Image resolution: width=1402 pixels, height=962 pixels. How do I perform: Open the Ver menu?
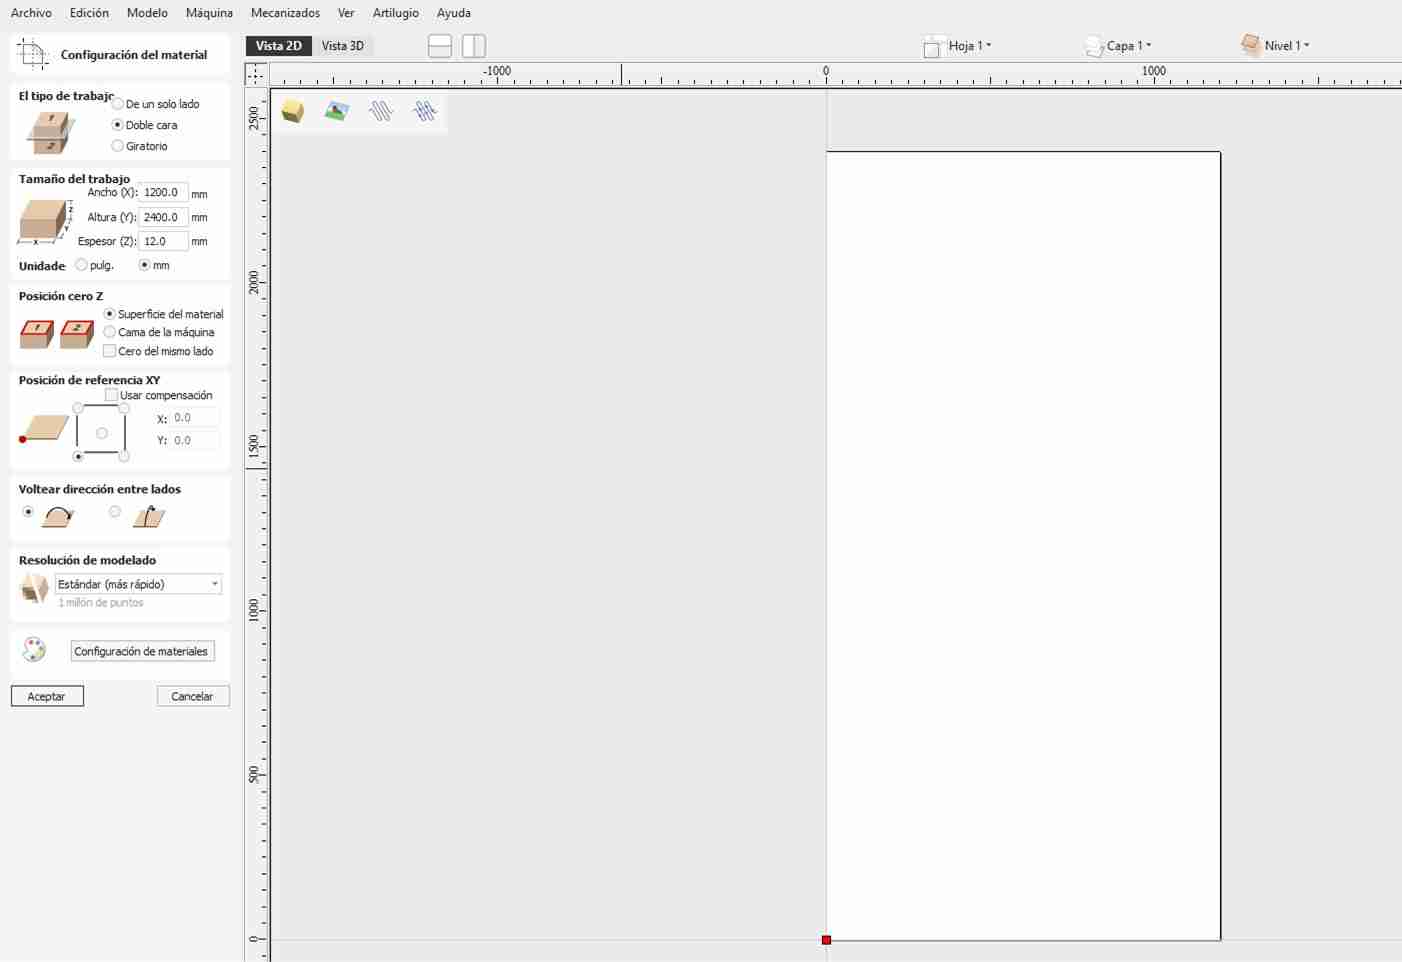click(346, 13)
